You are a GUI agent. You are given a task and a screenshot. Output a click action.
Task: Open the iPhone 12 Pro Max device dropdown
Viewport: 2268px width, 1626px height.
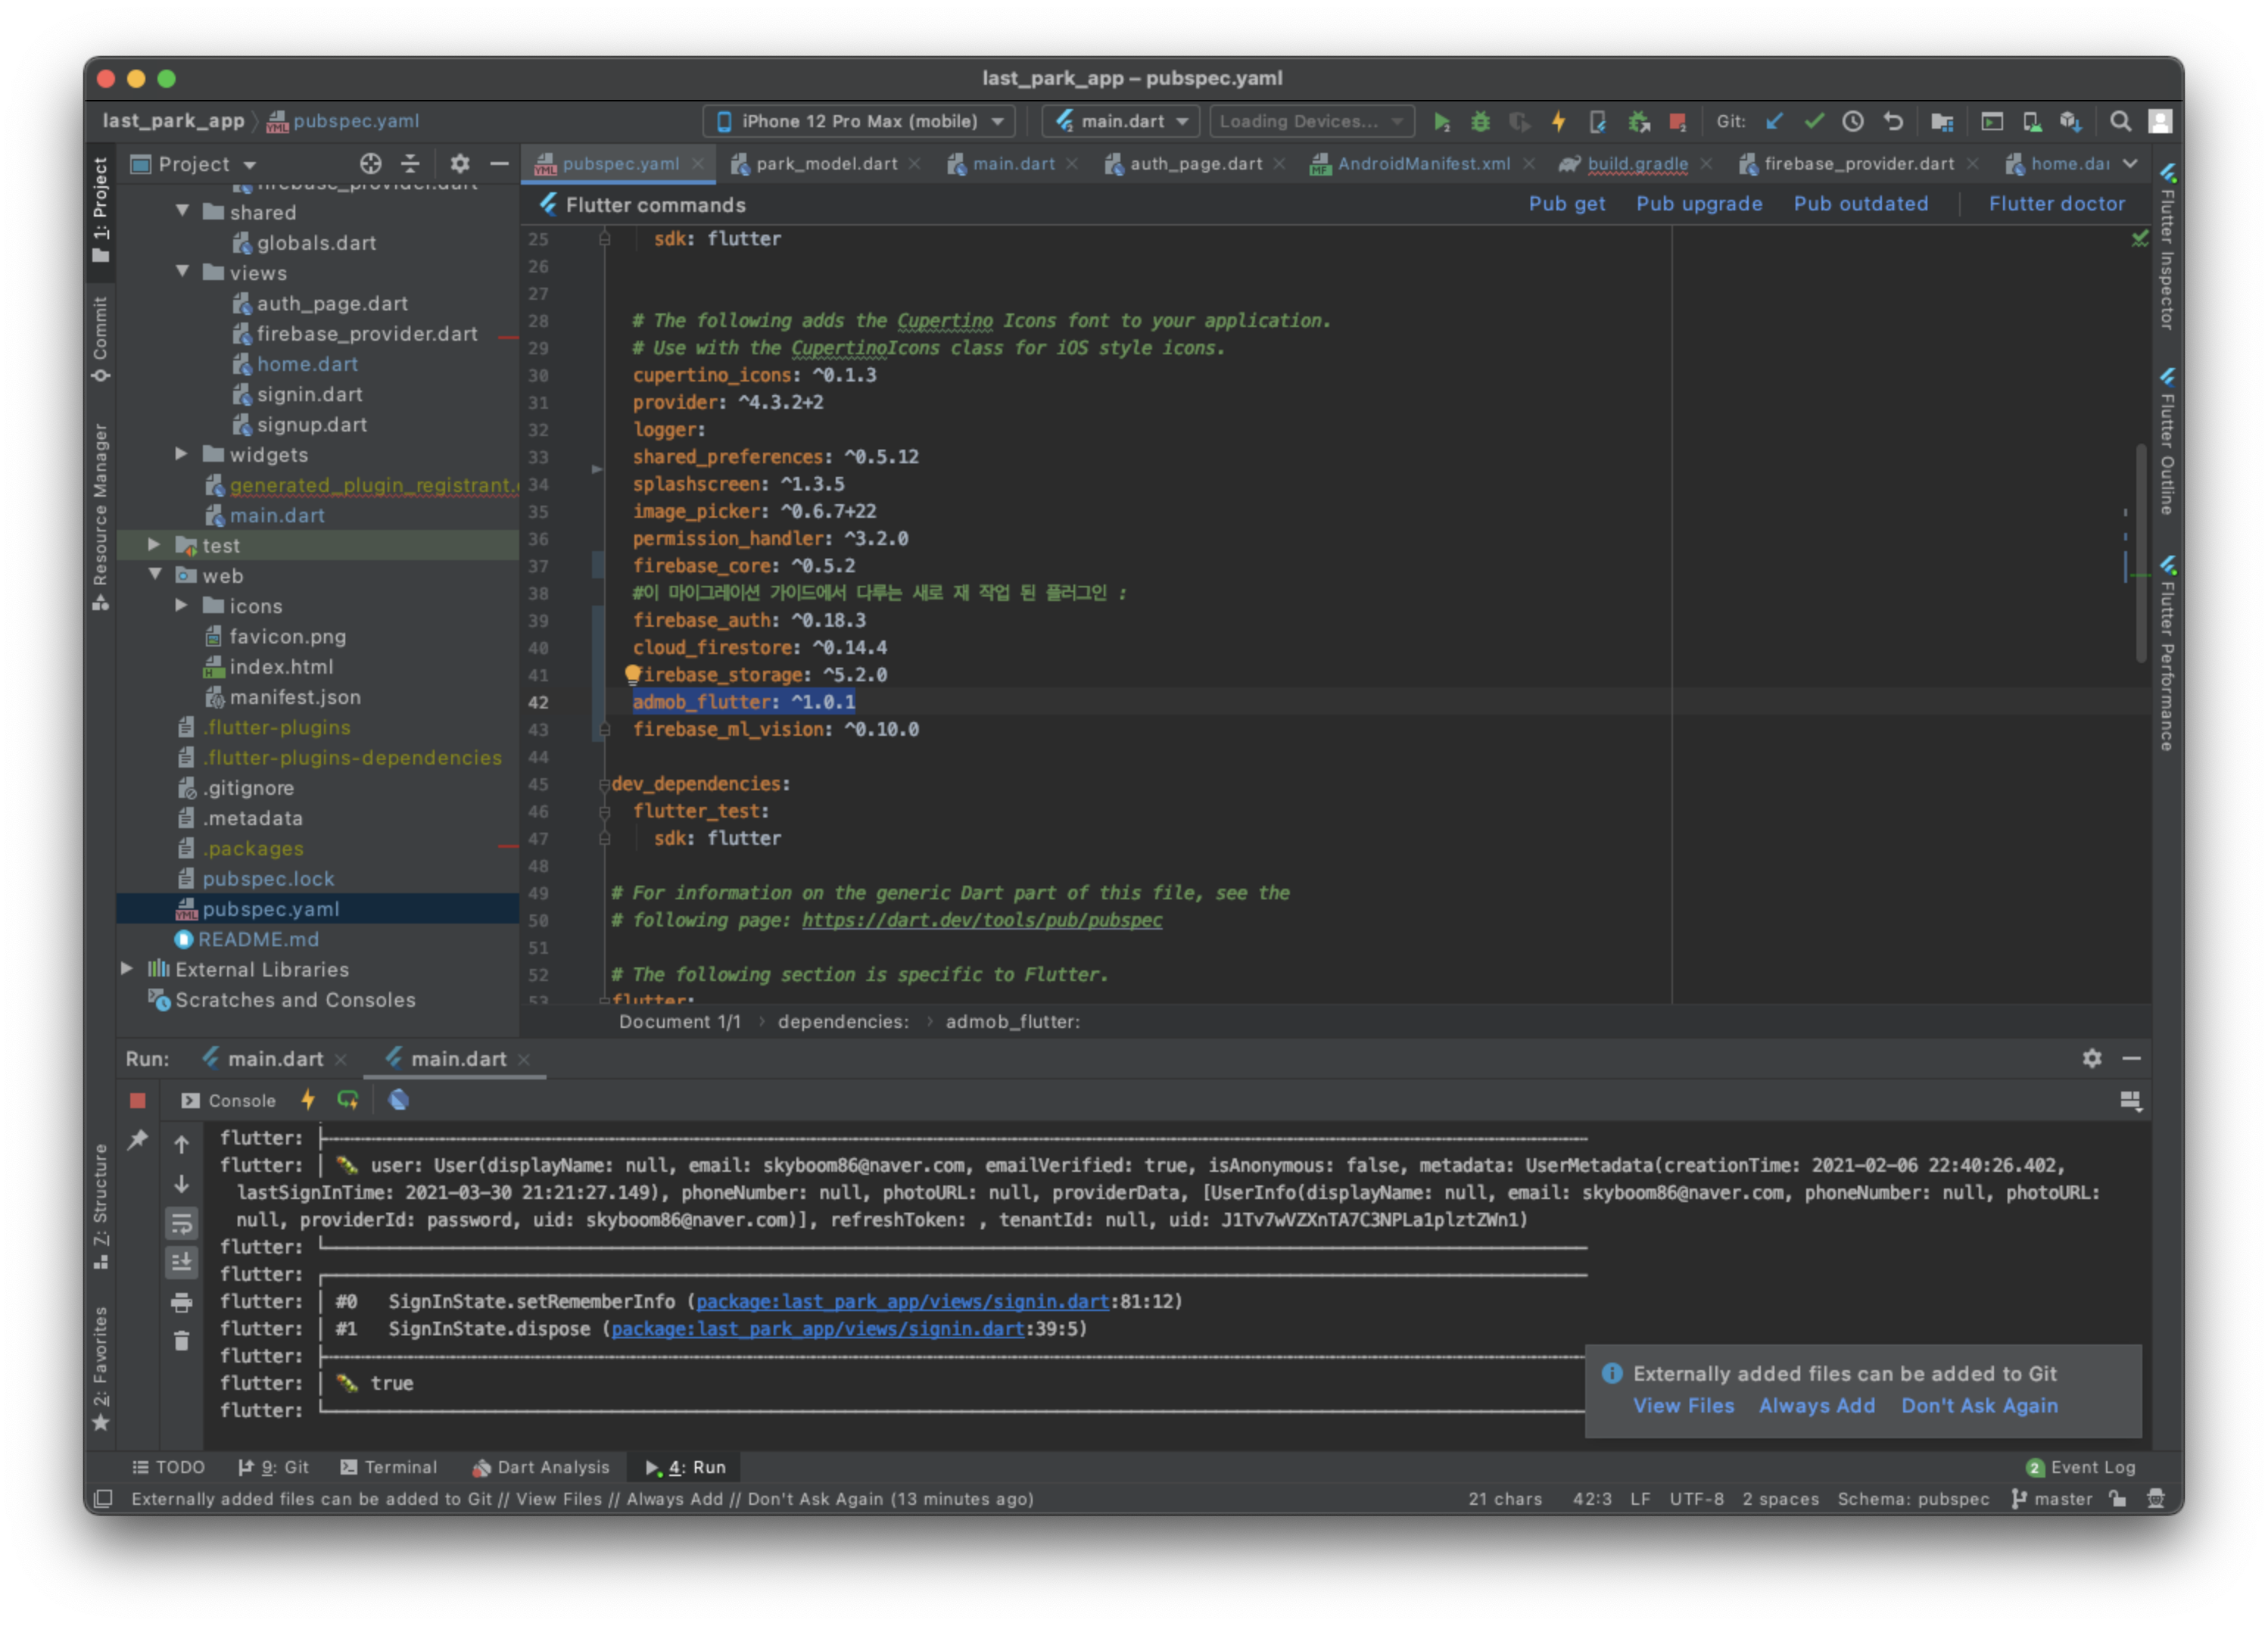tap(859, 122)
